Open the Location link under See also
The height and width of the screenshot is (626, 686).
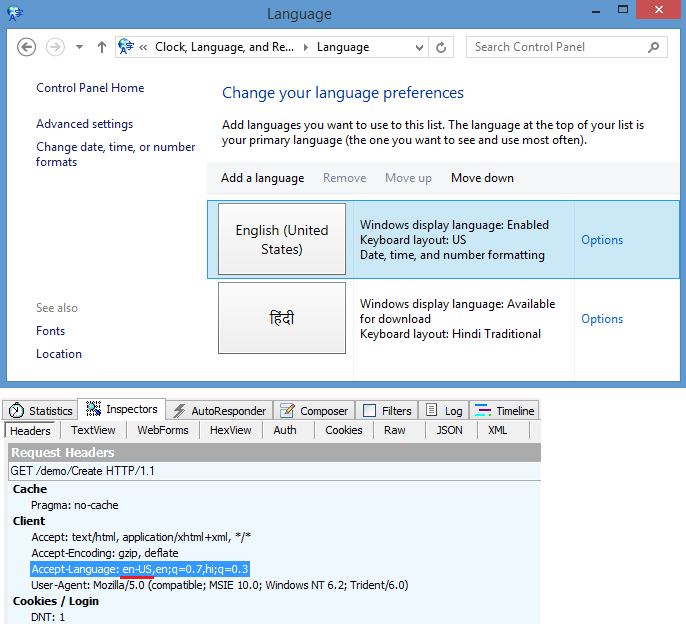59,354
